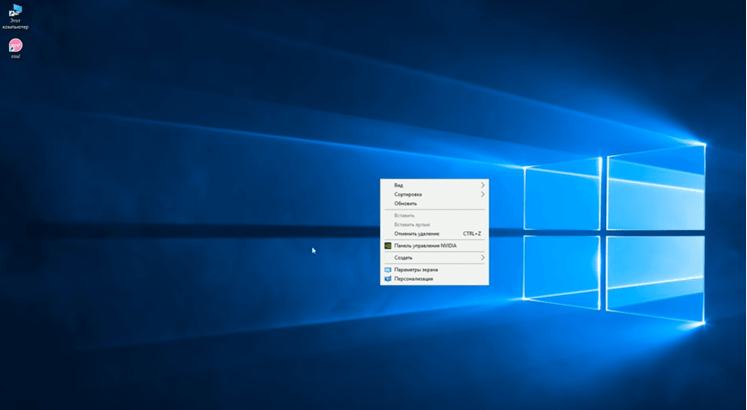Image resolution: width=747 pixels, height=410 pixels.
Task: Click the 'Сортировка' menu item label
Action: pyautogui.click(x=408, y=194)
